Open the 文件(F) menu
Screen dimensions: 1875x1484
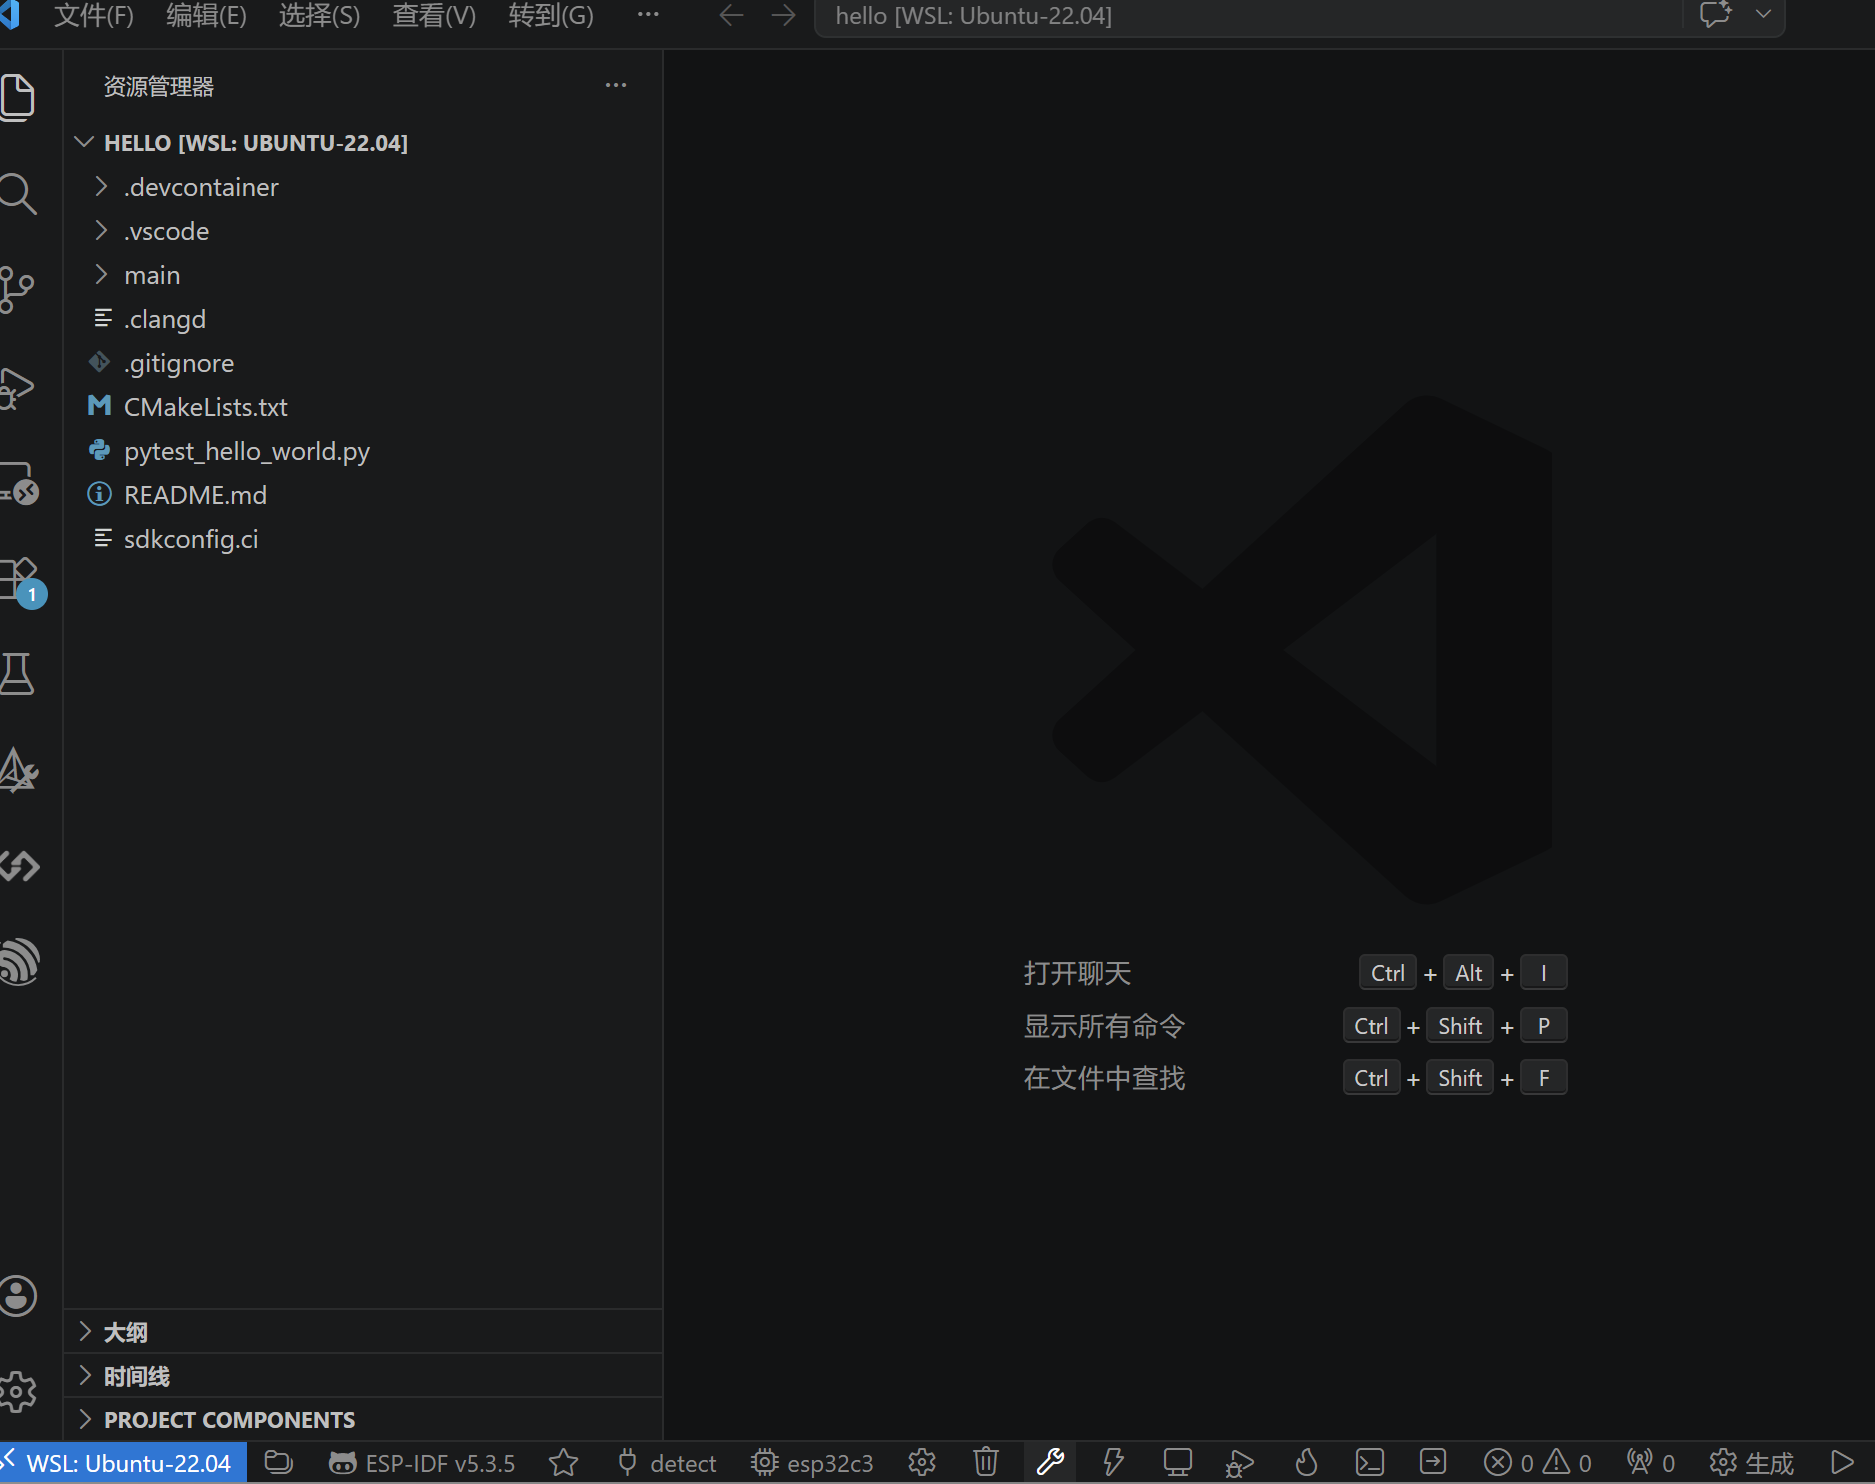pyautogui.click(x=93, y=16)
